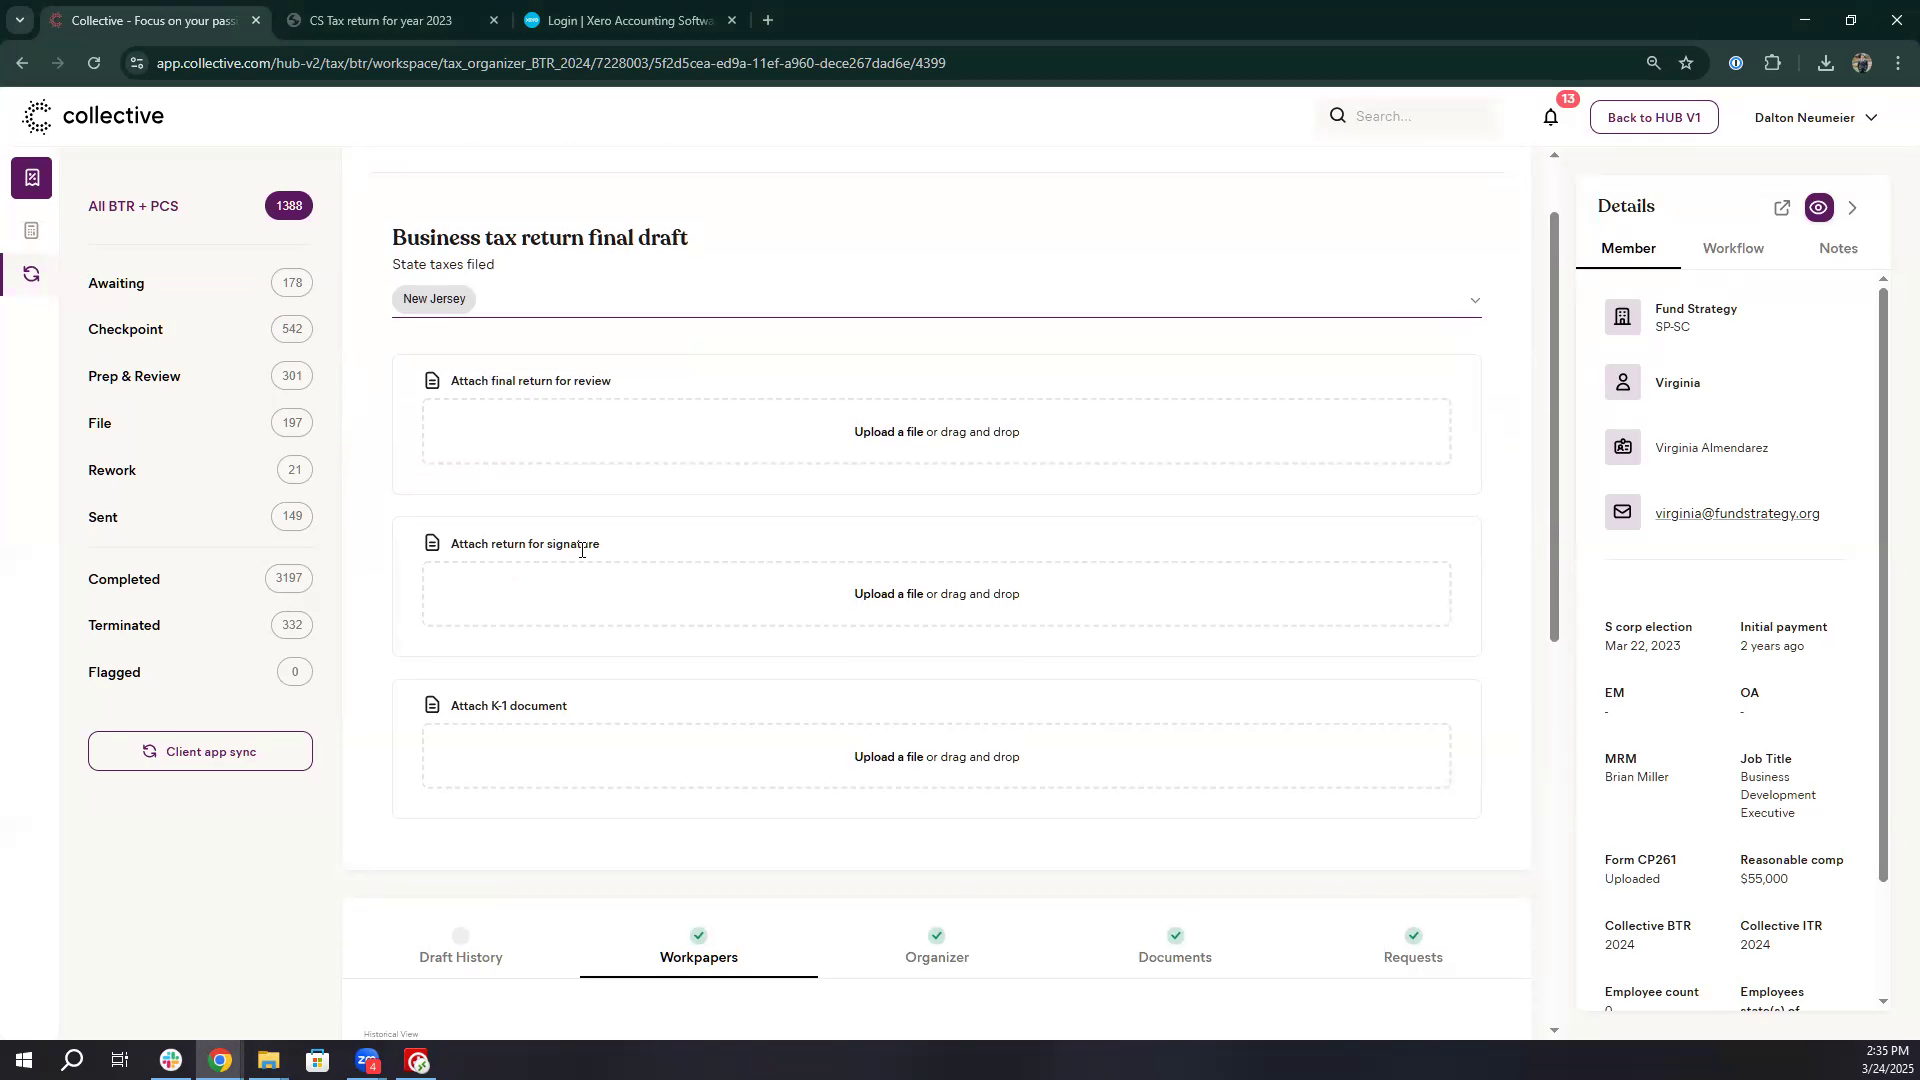
Task: Select the top sidebar tax organizer icon
Action: pos(32,178)
